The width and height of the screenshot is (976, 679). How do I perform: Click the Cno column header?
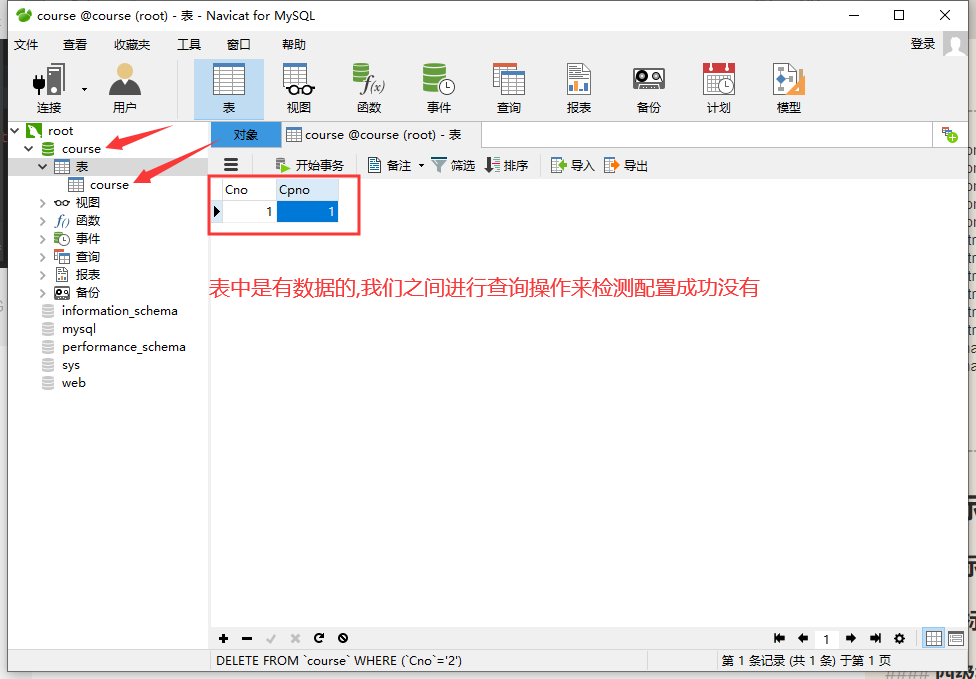point(250,190)
